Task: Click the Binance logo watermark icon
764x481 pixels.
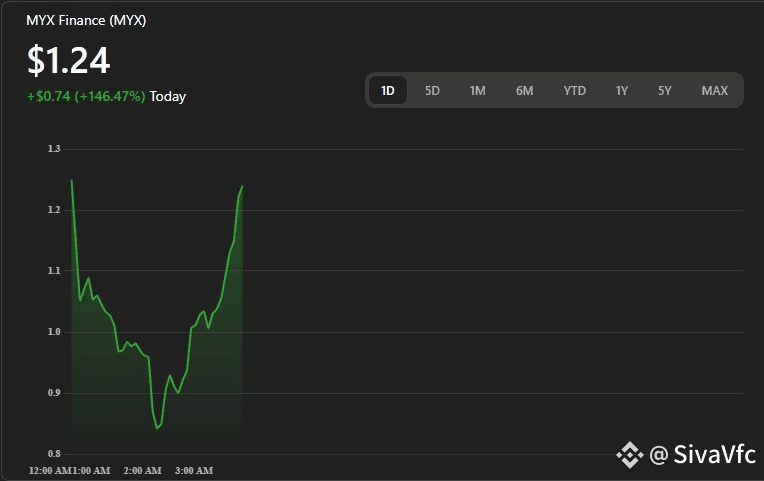Action: [x=630, y=455]
